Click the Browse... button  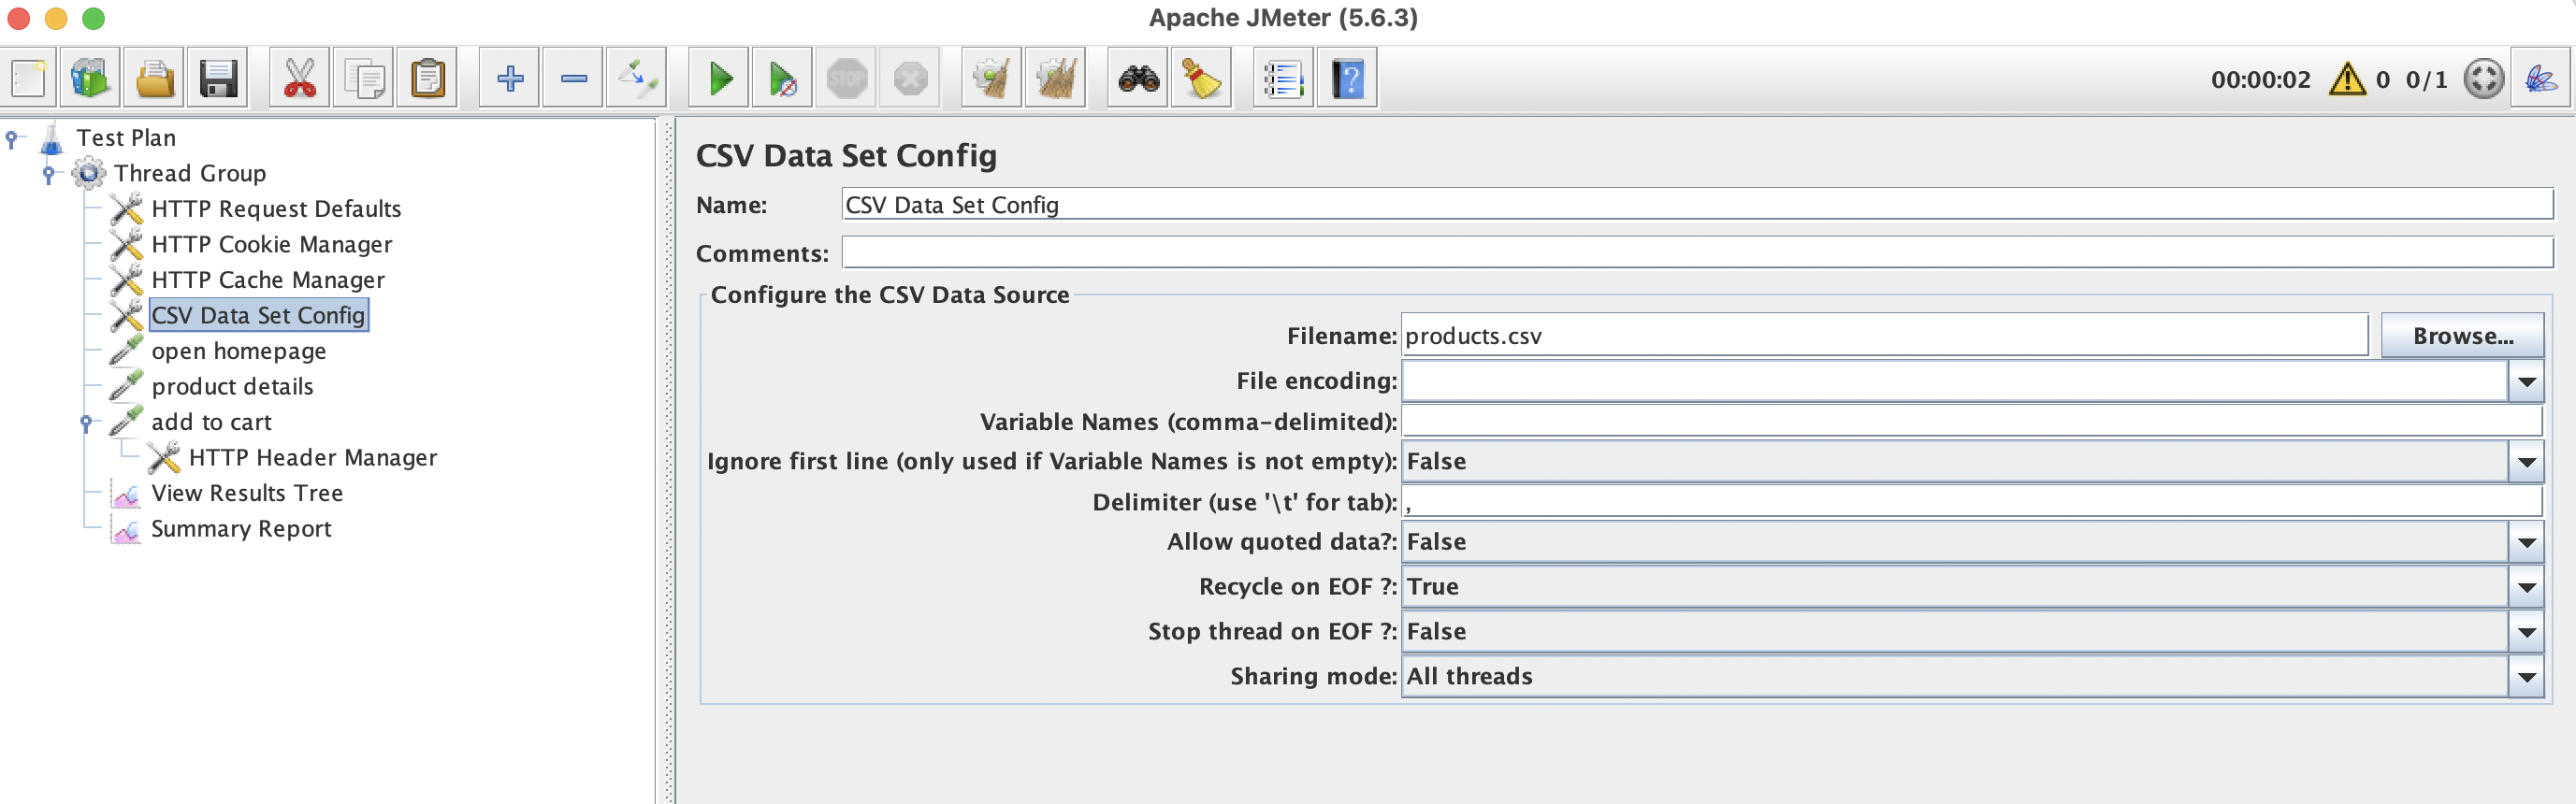pos(2462,336)
